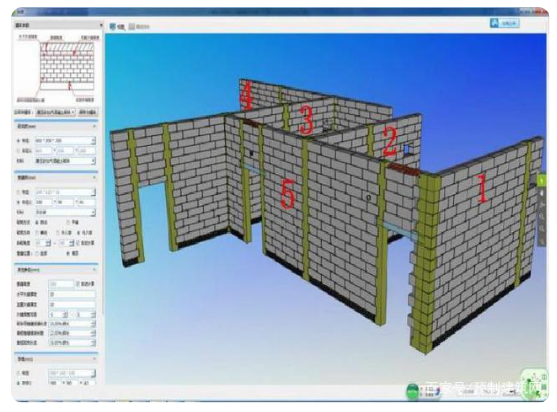Click the fifth icon on right vertical toolbar
557x412 pixels.
click(542, 228)
